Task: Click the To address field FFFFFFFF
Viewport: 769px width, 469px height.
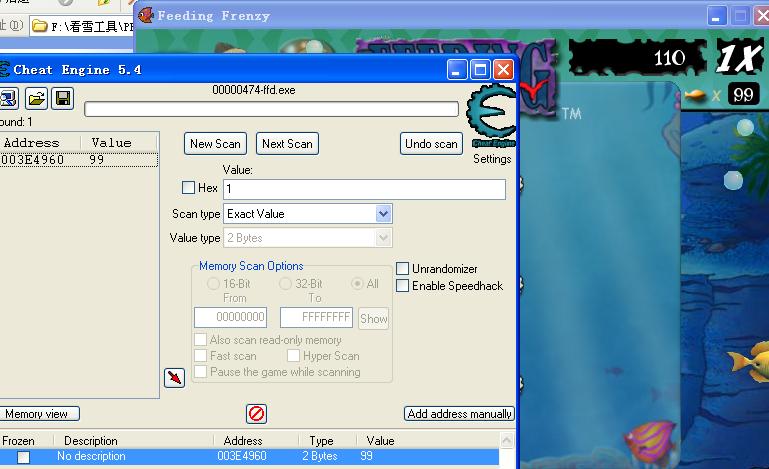Action: (316, 317)
